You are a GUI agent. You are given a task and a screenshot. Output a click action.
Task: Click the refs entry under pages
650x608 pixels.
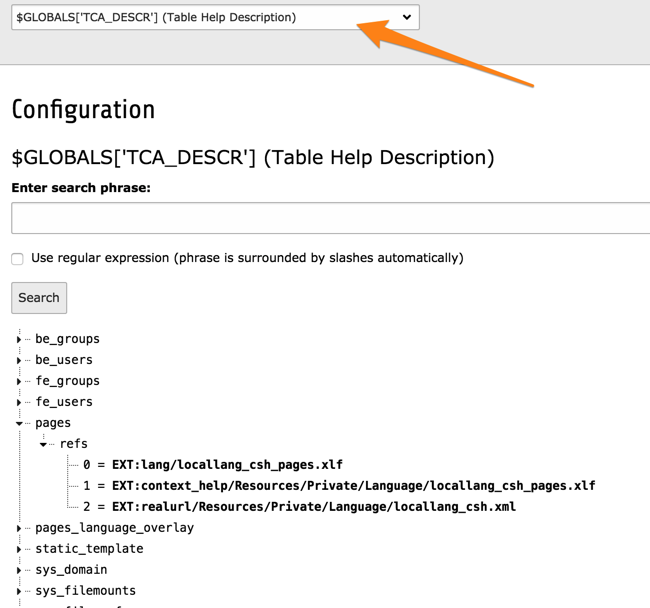[73, 444]
